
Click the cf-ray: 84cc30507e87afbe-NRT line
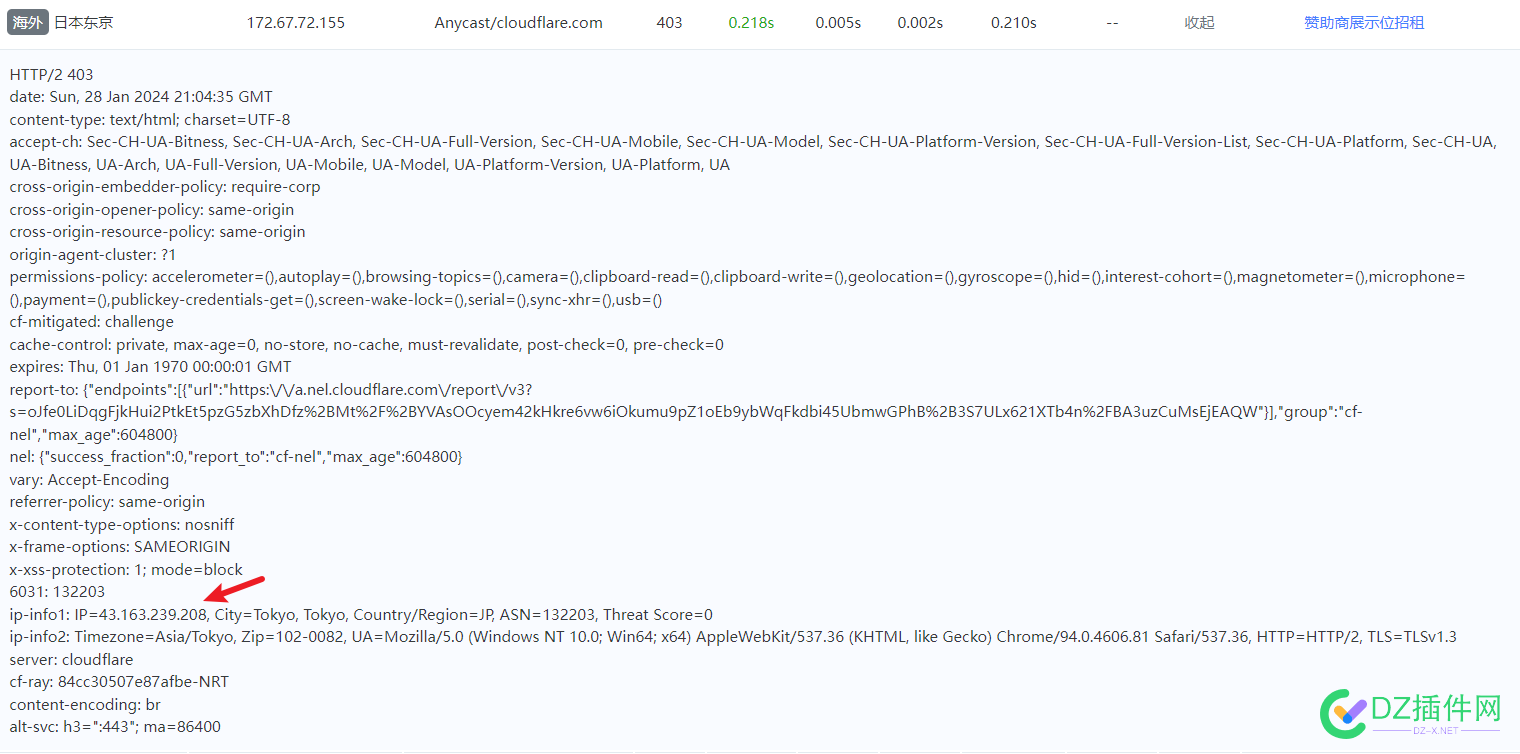(x=119, y=682)
